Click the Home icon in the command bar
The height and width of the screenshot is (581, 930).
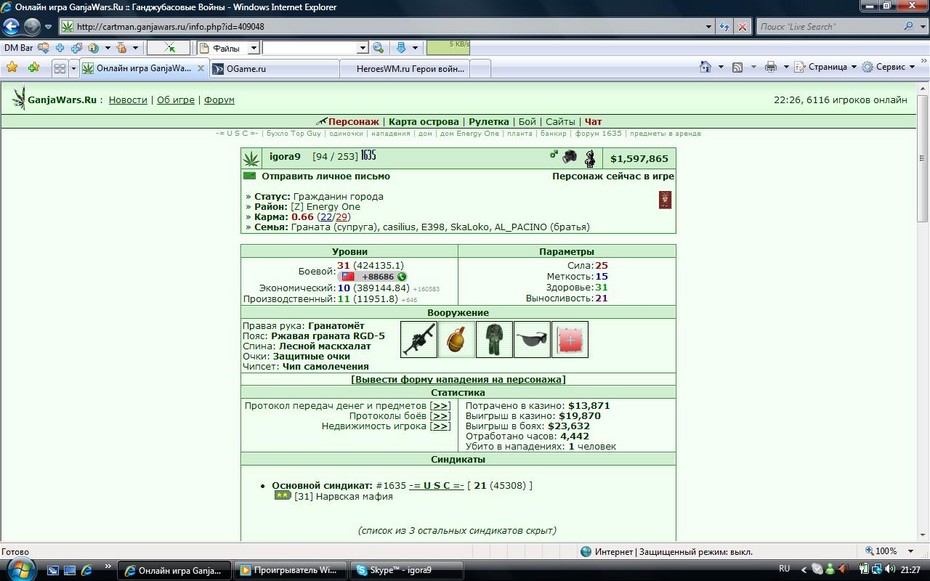pos(705,67)
